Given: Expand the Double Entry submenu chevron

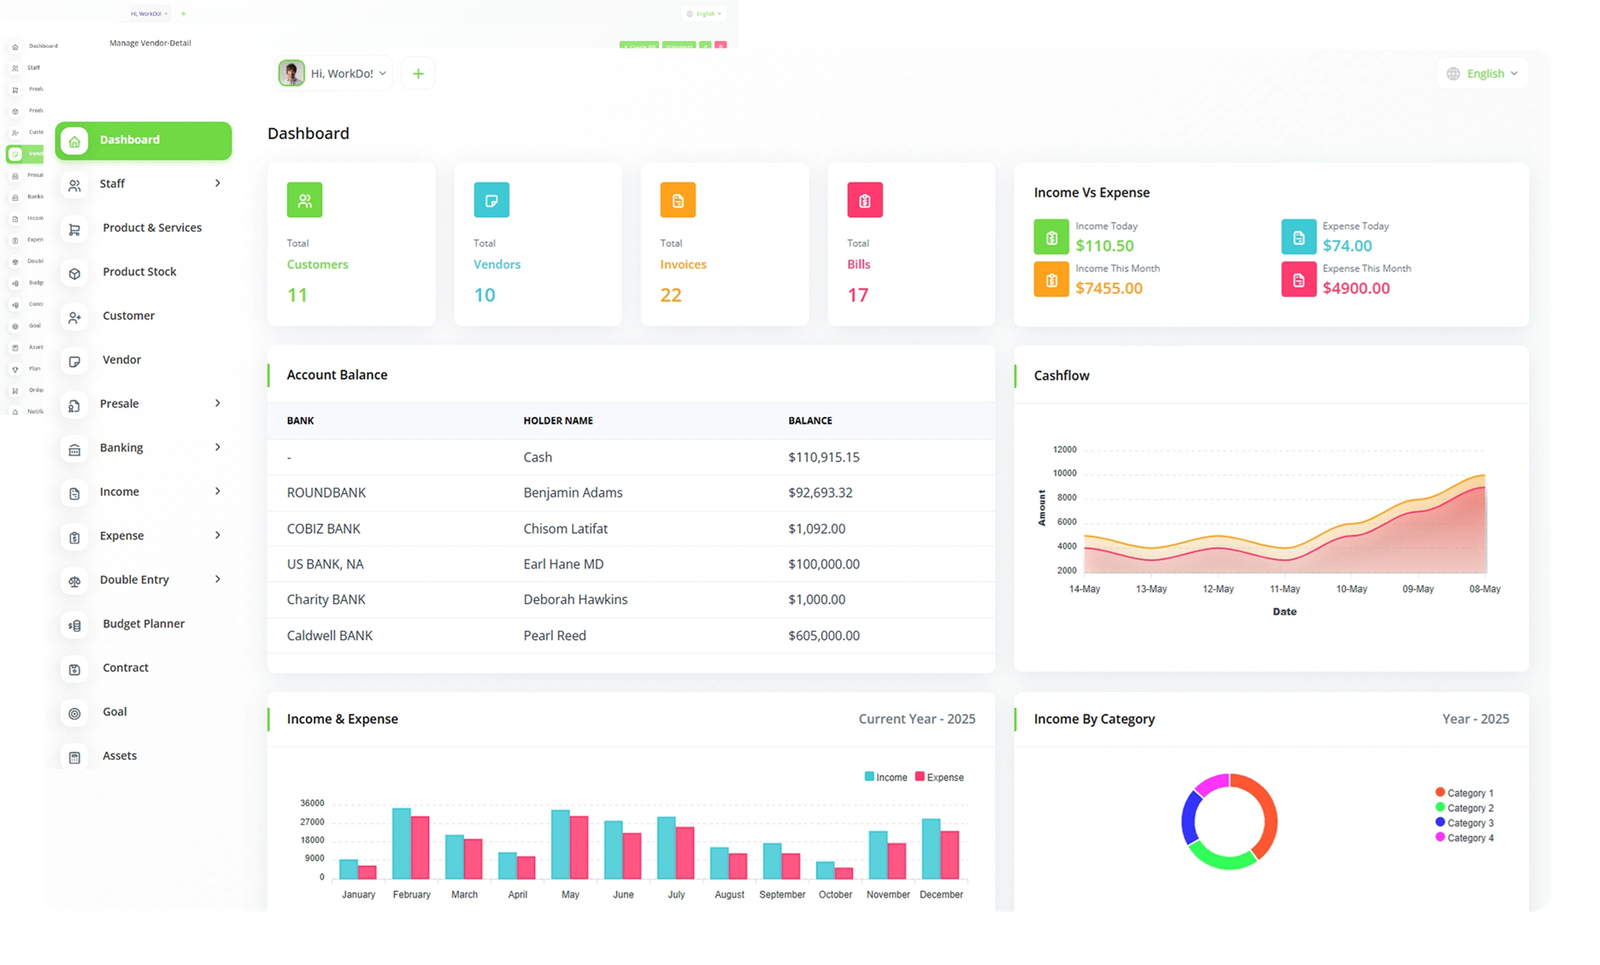Looking at the screenshot, I should point(218,580).
